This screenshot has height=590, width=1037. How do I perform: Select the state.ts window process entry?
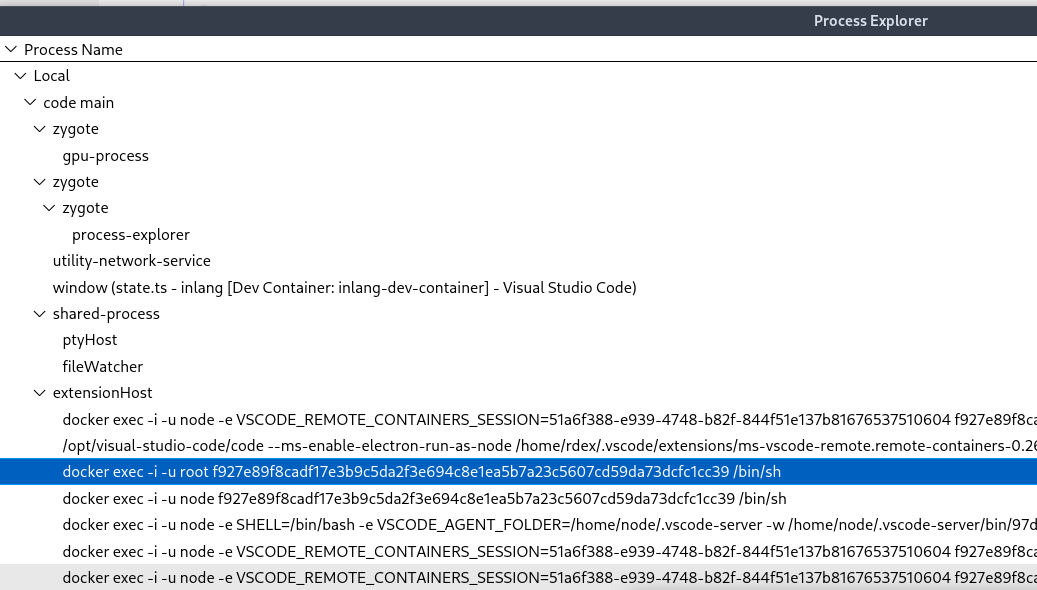[344, 287]
